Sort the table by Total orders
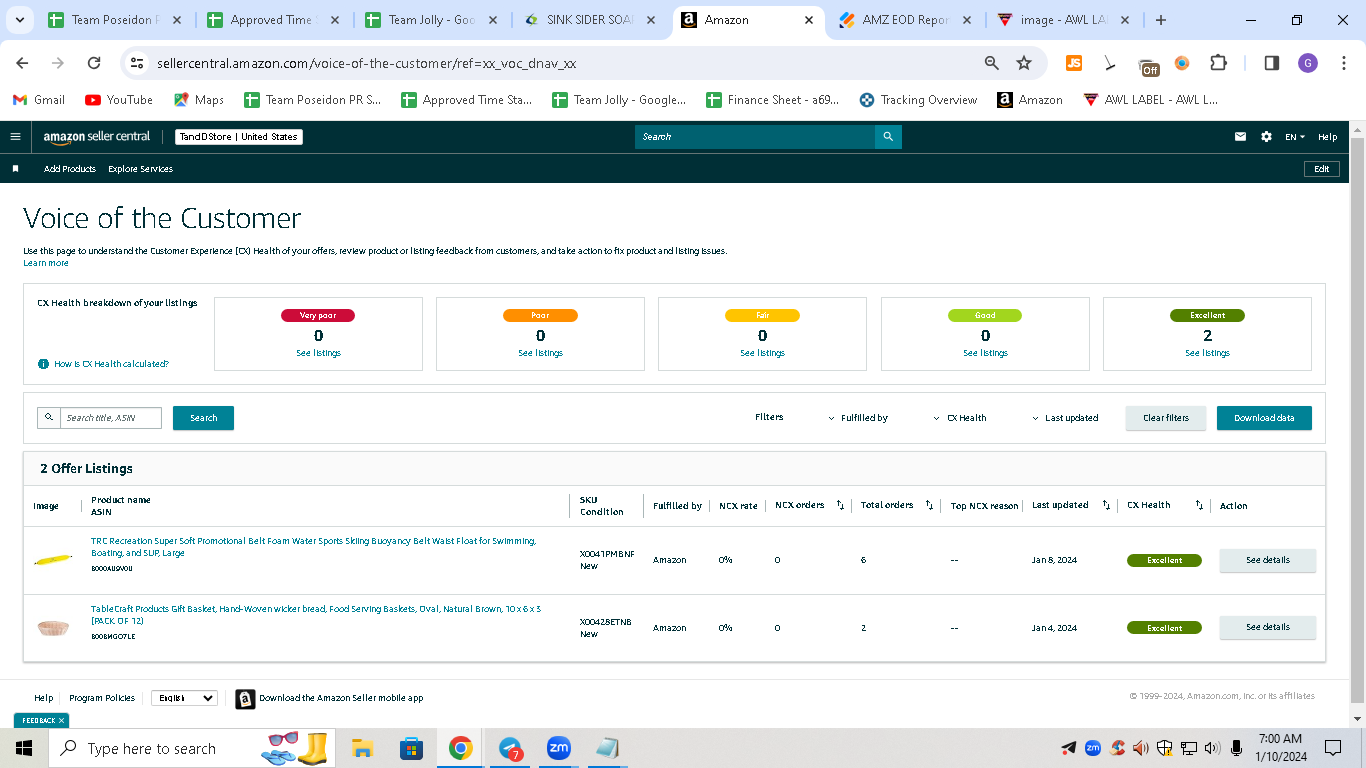This screenshot has width=1366, height=768. pos(929,505)
